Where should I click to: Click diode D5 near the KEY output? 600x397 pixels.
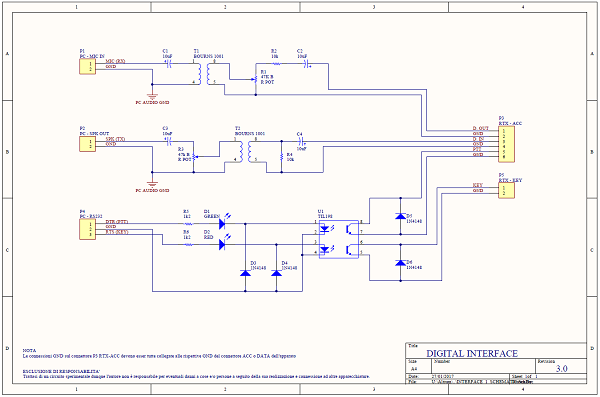click(401, 216)
